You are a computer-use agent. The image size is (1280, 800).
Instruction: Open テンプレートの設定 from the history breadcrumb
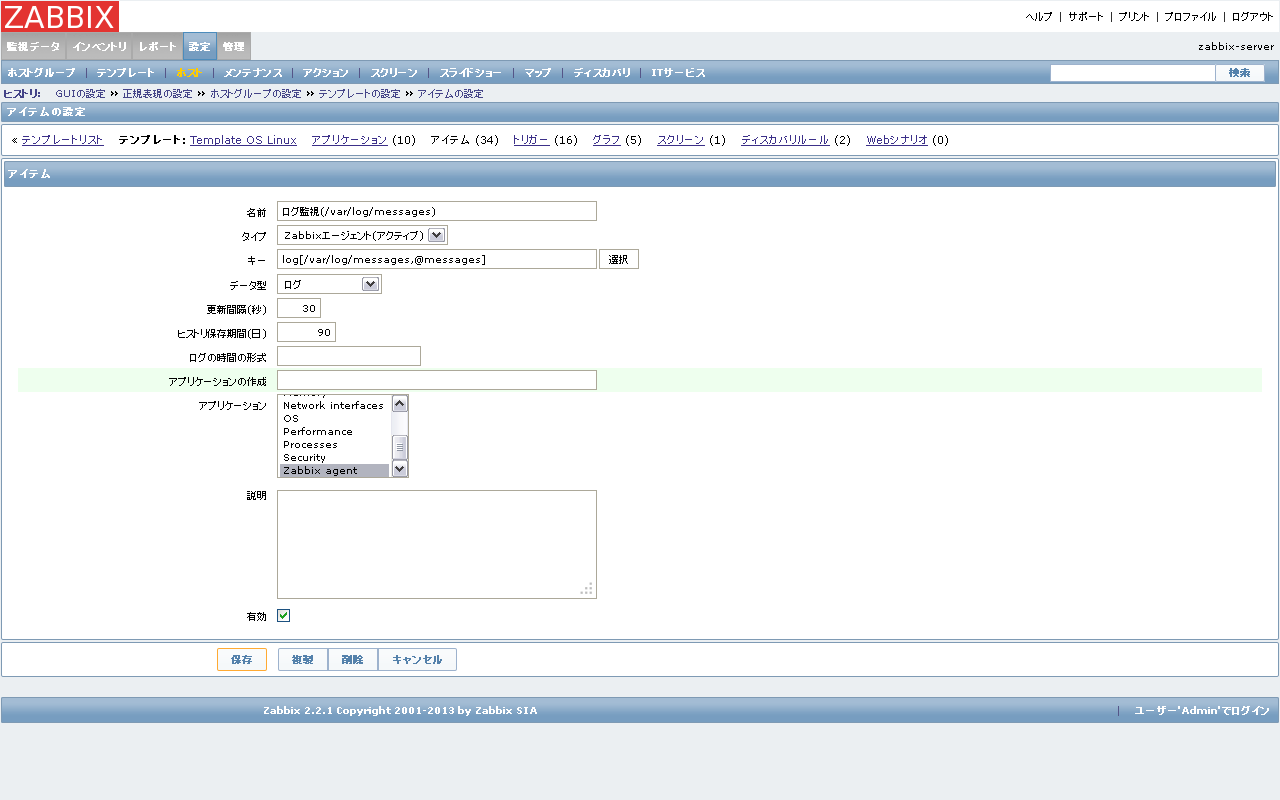[x=354, y=93]
